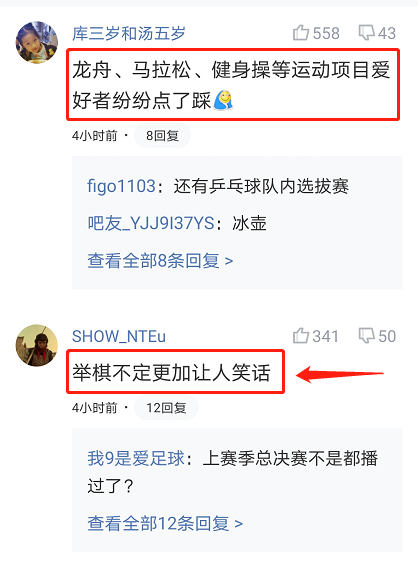Visit figo1103's profile

point(121,187)
